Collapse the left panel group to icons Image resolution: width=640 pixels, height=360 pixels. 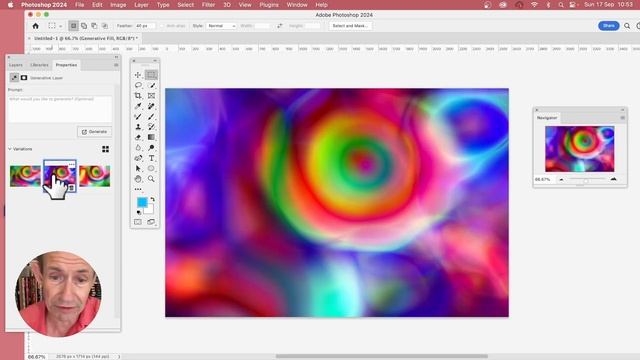pos(116,57)
